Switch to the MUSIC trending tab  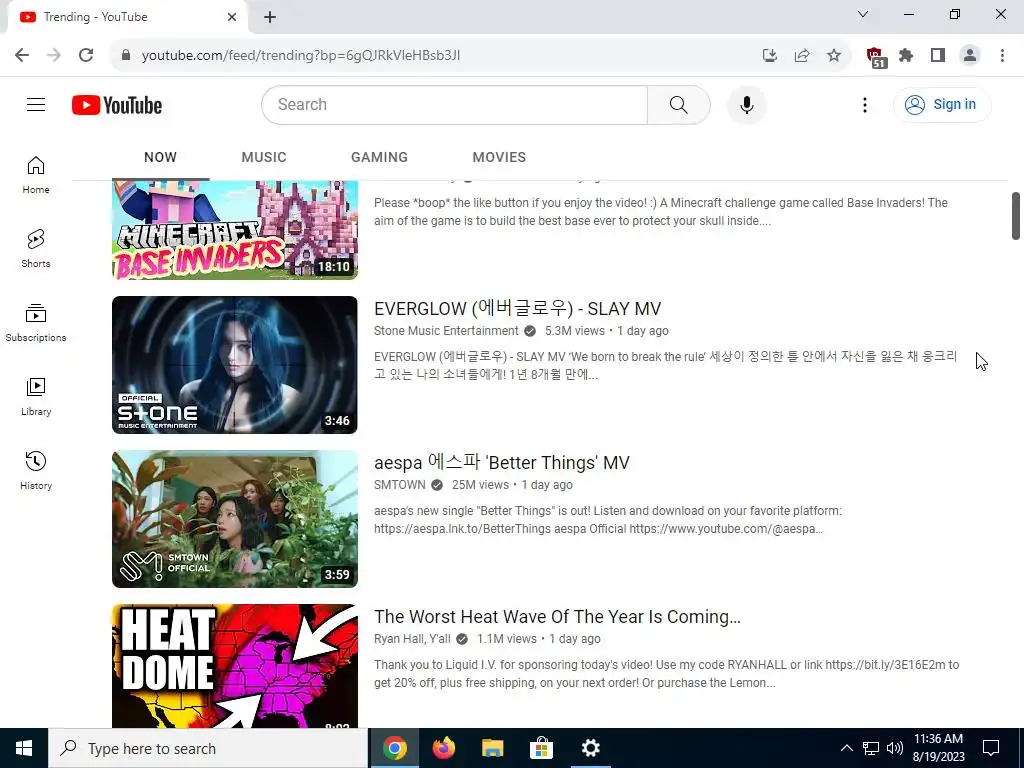click(264, 157)
